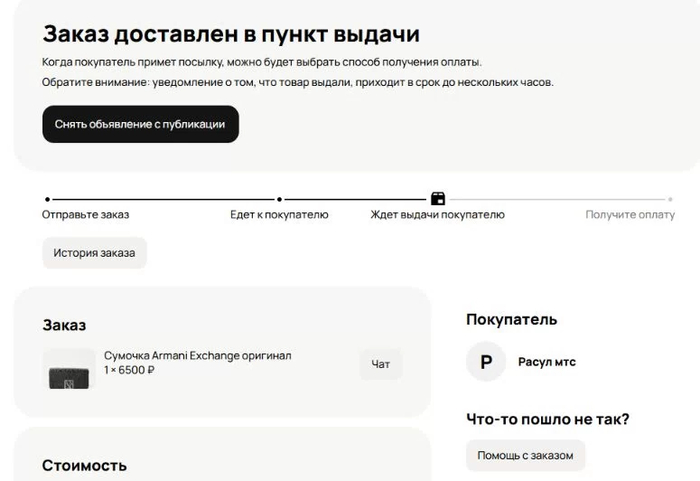Viewport: 700px width, 481px height.
Task: Click the 'Что-то пошло не так?' heading
Action: (547, 419)
